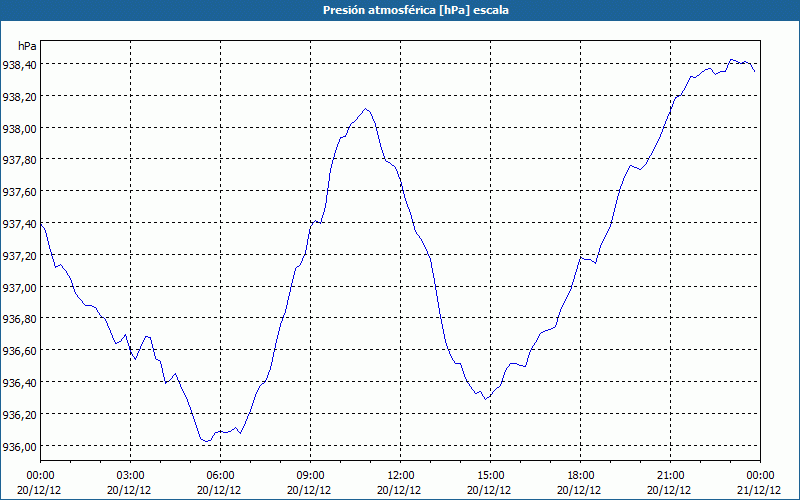Image resolution: width=800 pixels, height=500 pixels.
Task: Select the 936,60 y-axis label
Action: 19,351
